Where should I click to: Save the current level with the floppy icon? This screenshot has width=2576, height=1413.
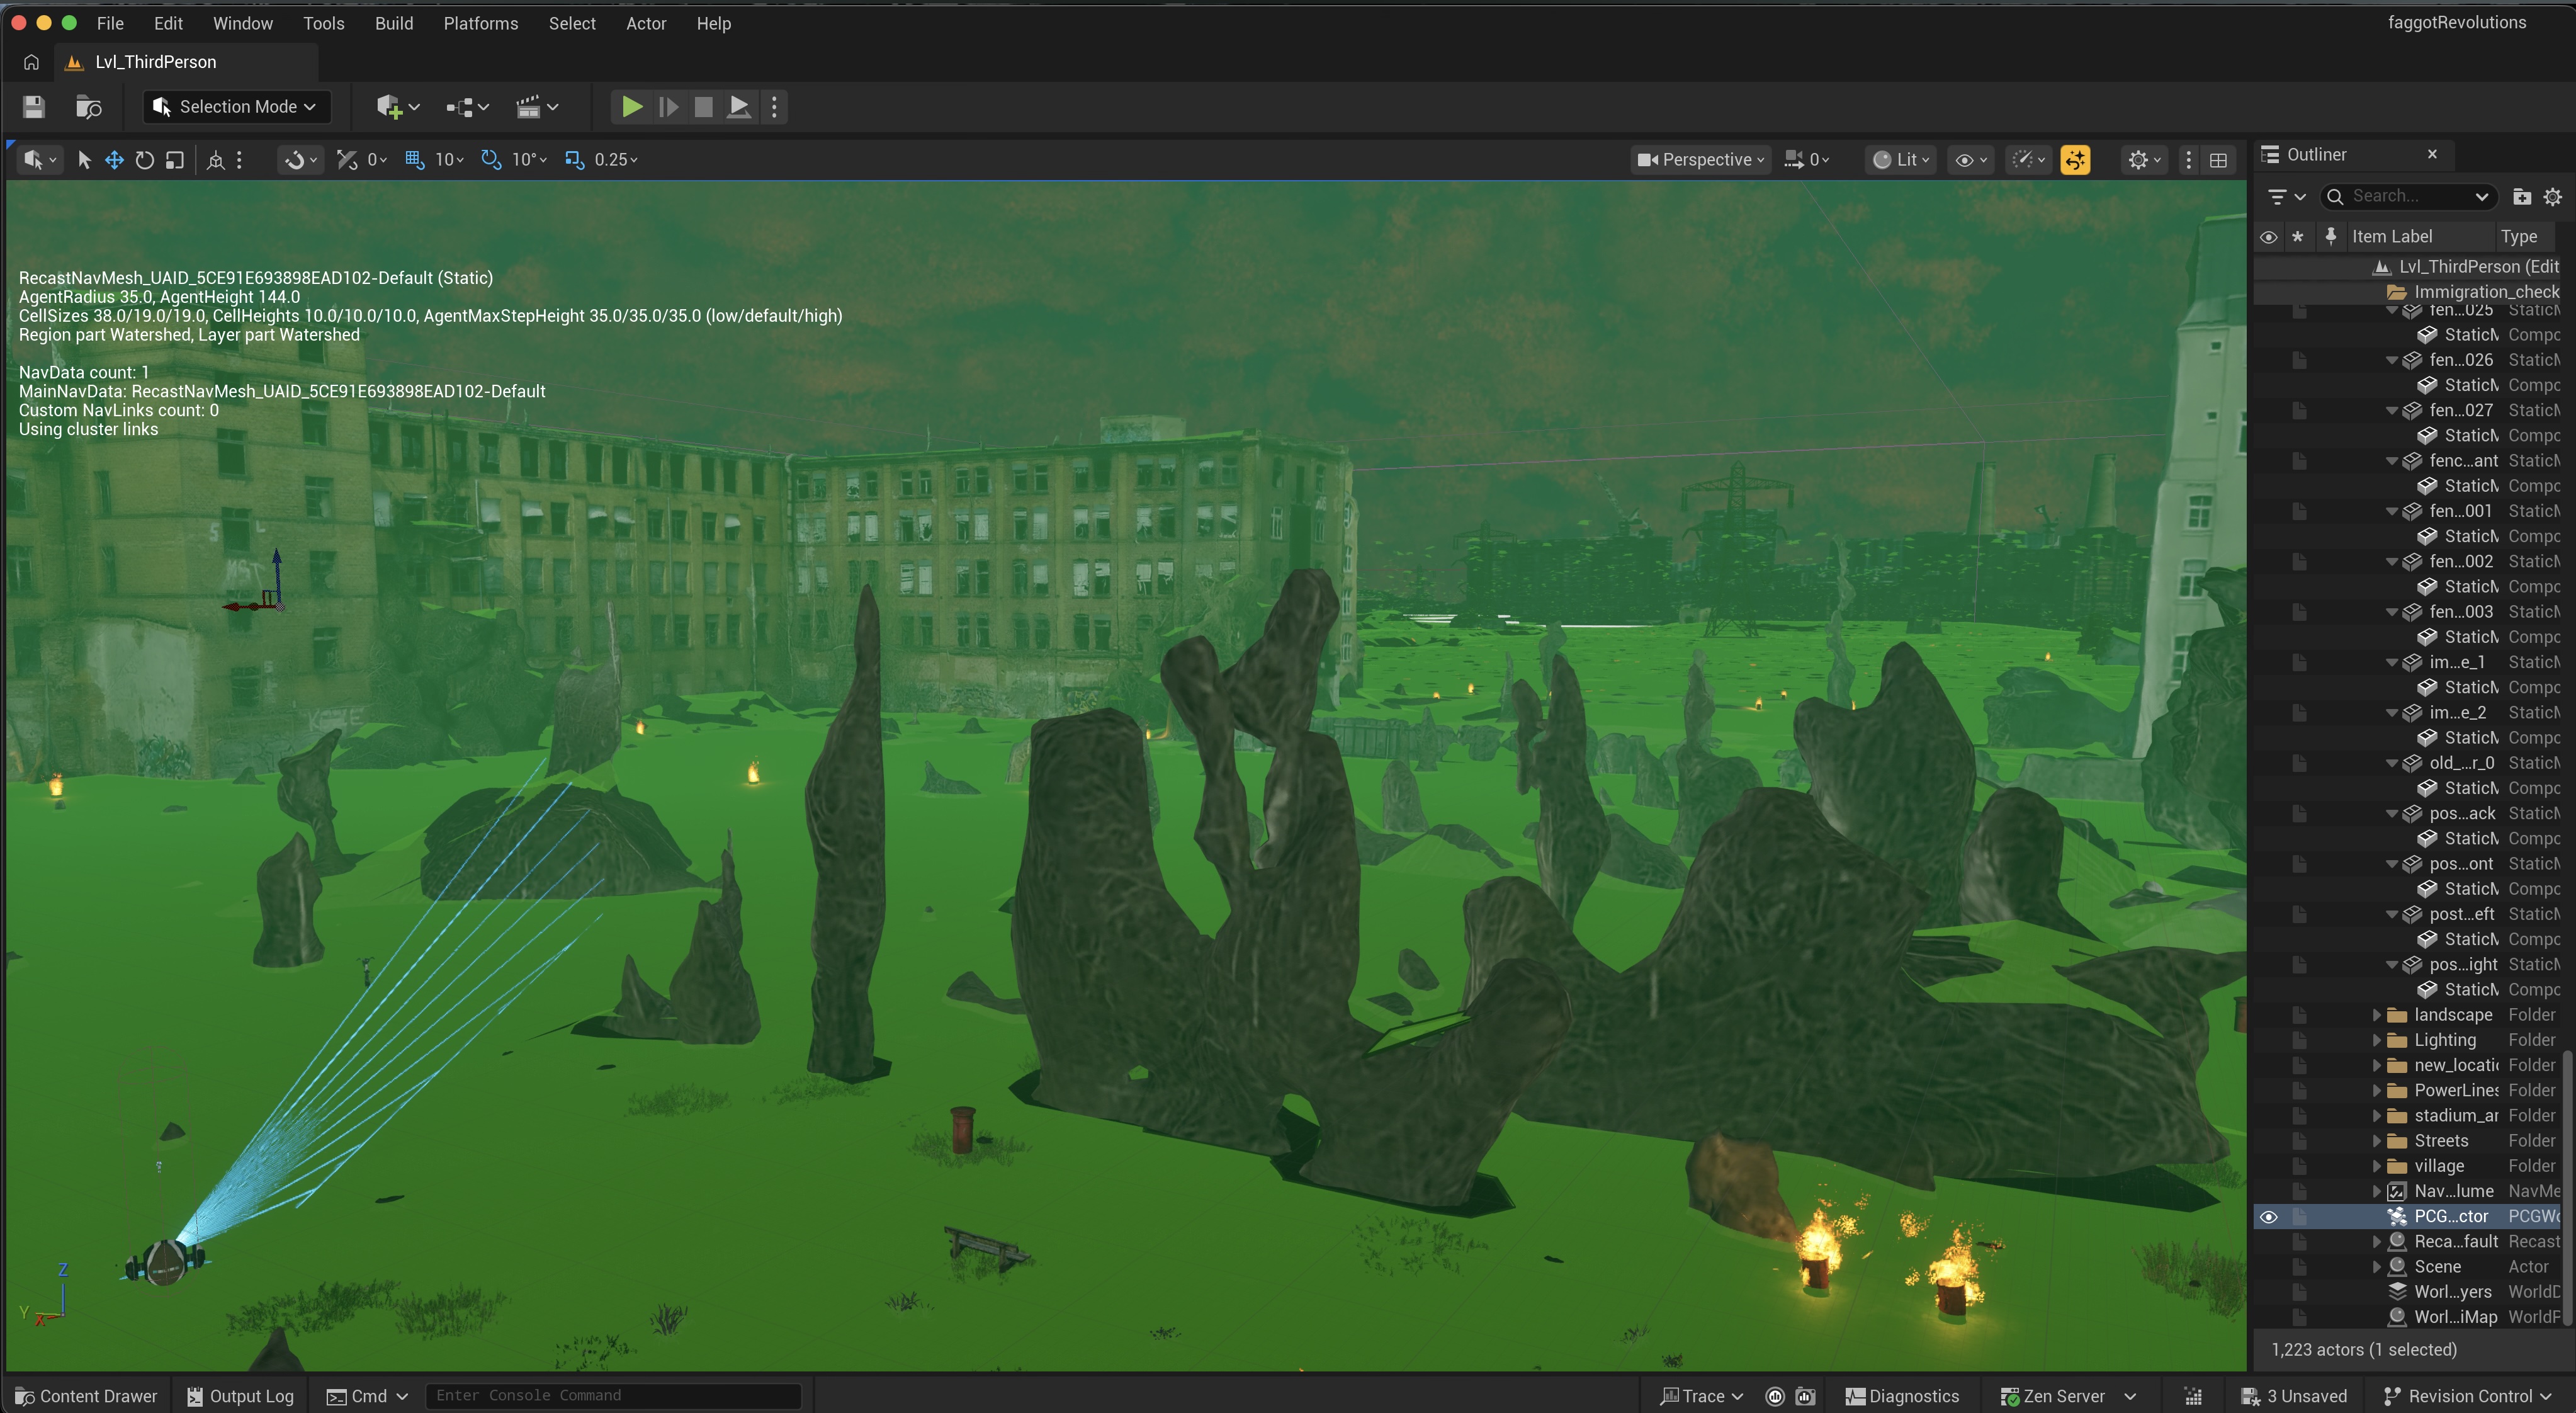[x=34, y=107]
